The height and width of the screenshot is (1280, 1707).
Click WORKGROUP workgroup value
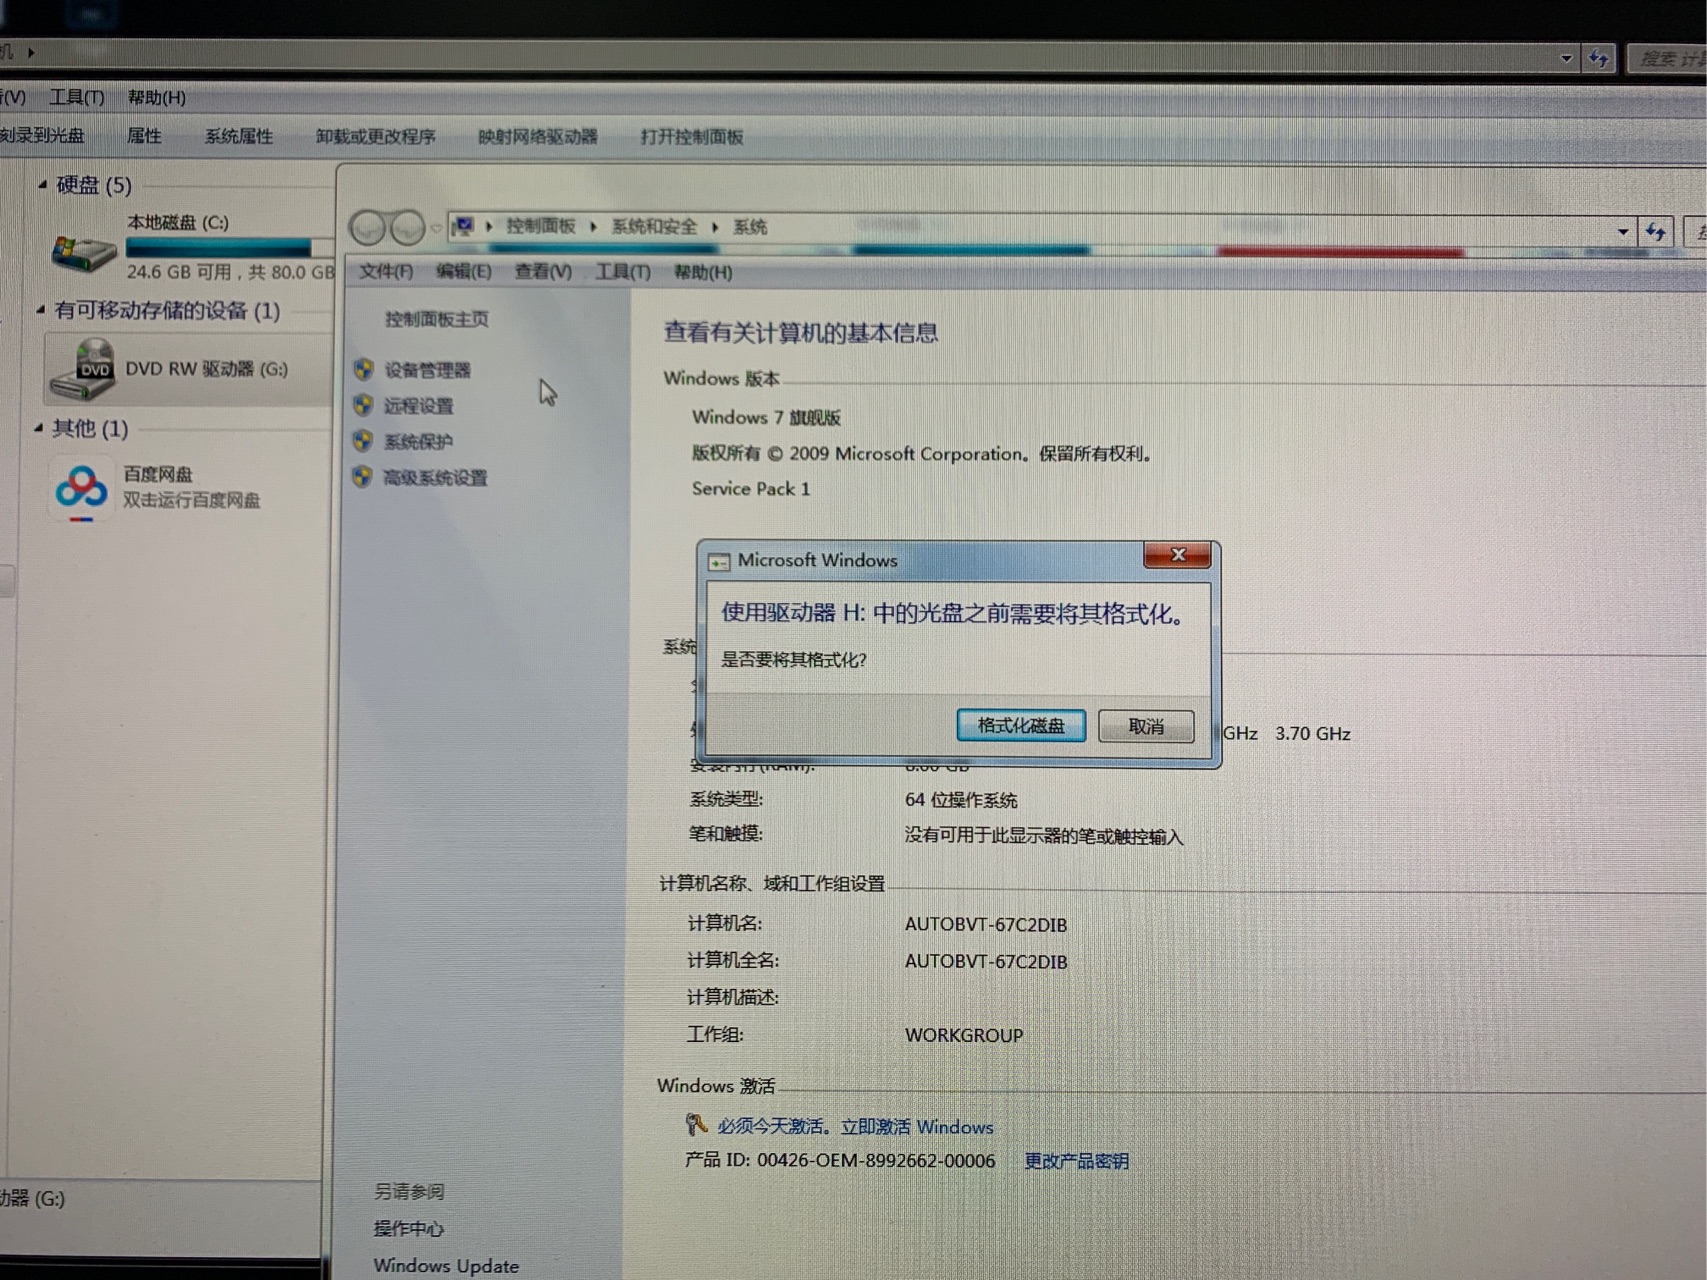(x=964, y=1035)
